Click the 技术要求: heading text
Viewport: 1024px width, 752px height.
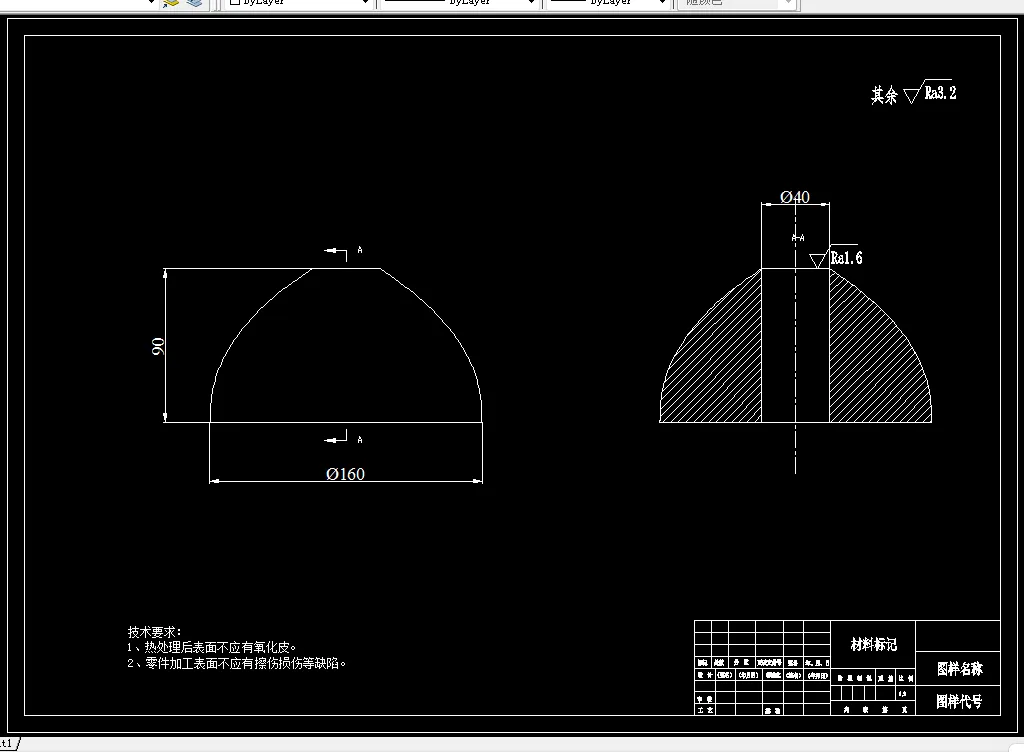click(154, 632)
